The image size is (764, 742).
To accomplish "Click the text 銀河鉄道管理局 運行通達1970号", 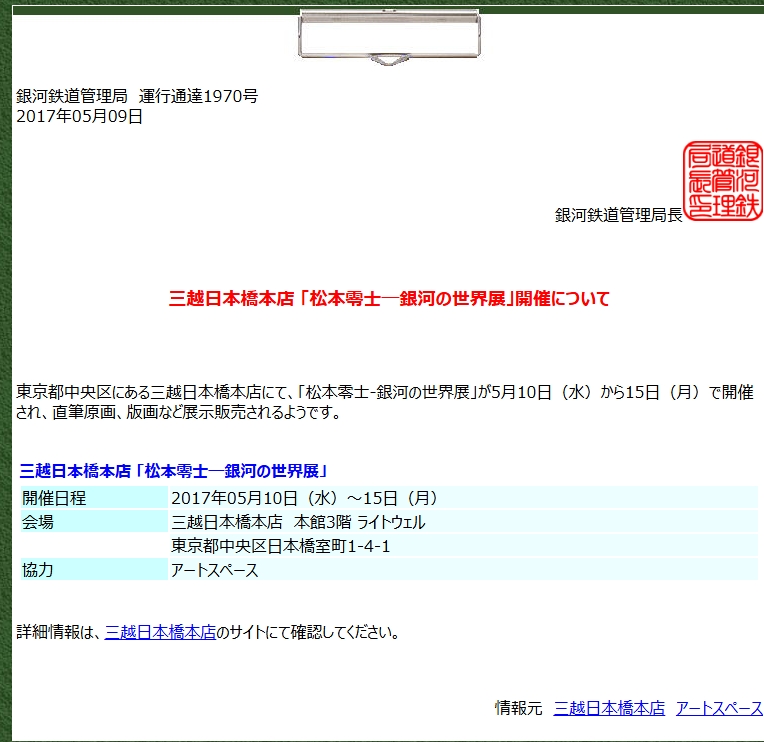I will [x=137, y=96].
